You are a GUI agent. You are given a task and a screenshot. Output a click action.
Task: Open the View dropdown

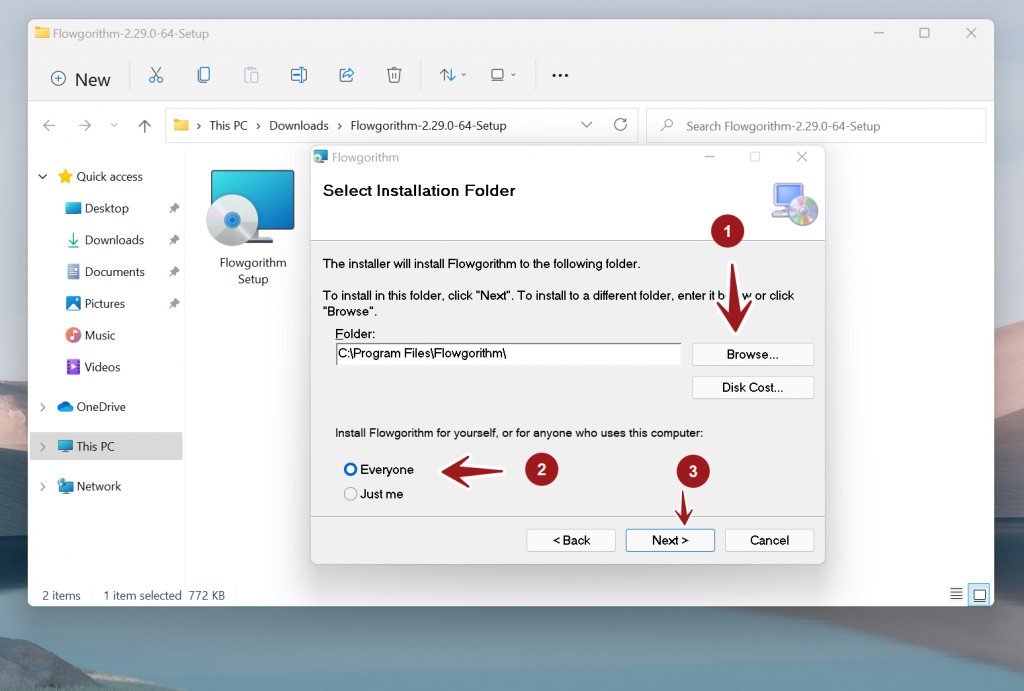[502, 75]
